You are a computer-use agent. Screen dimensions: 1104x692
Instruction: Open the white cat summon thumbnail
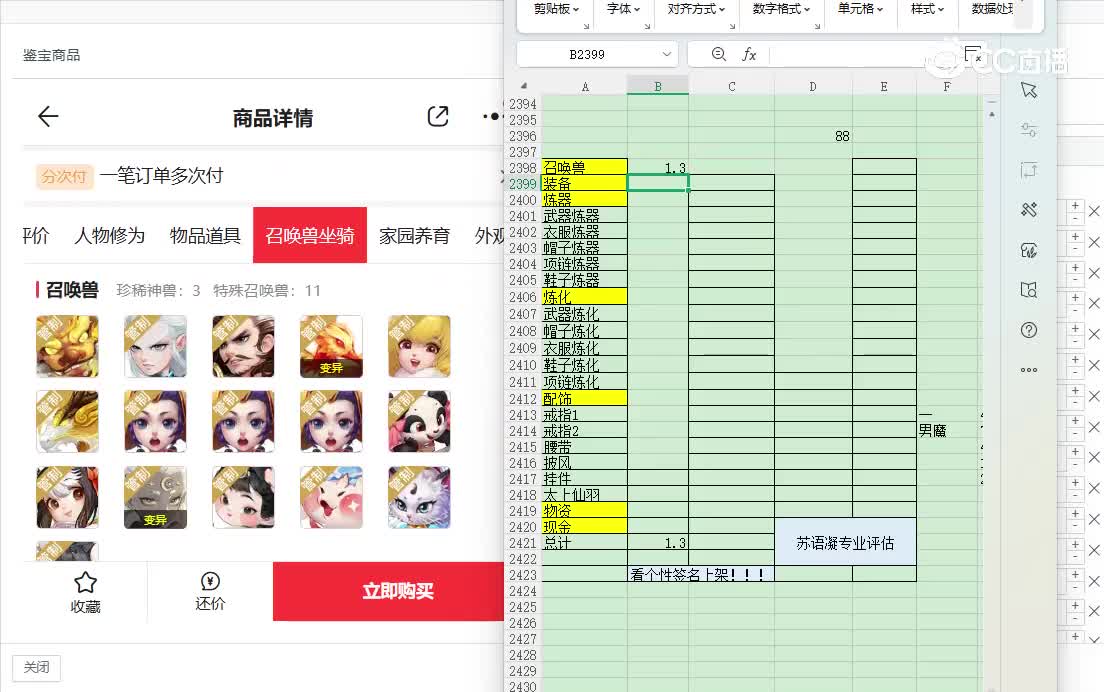pos(419,498)
